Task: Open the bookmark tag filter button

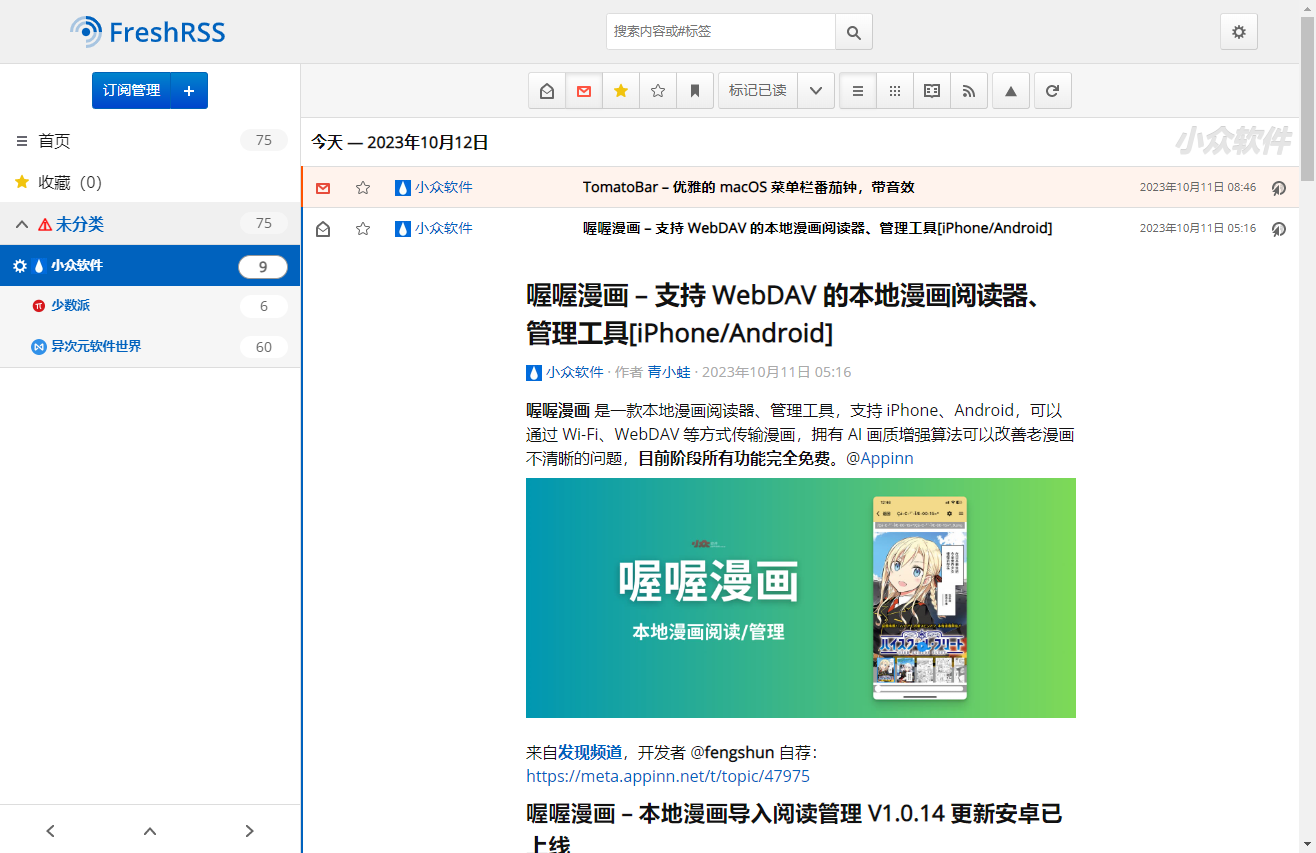Action: [x=695, y=90]
